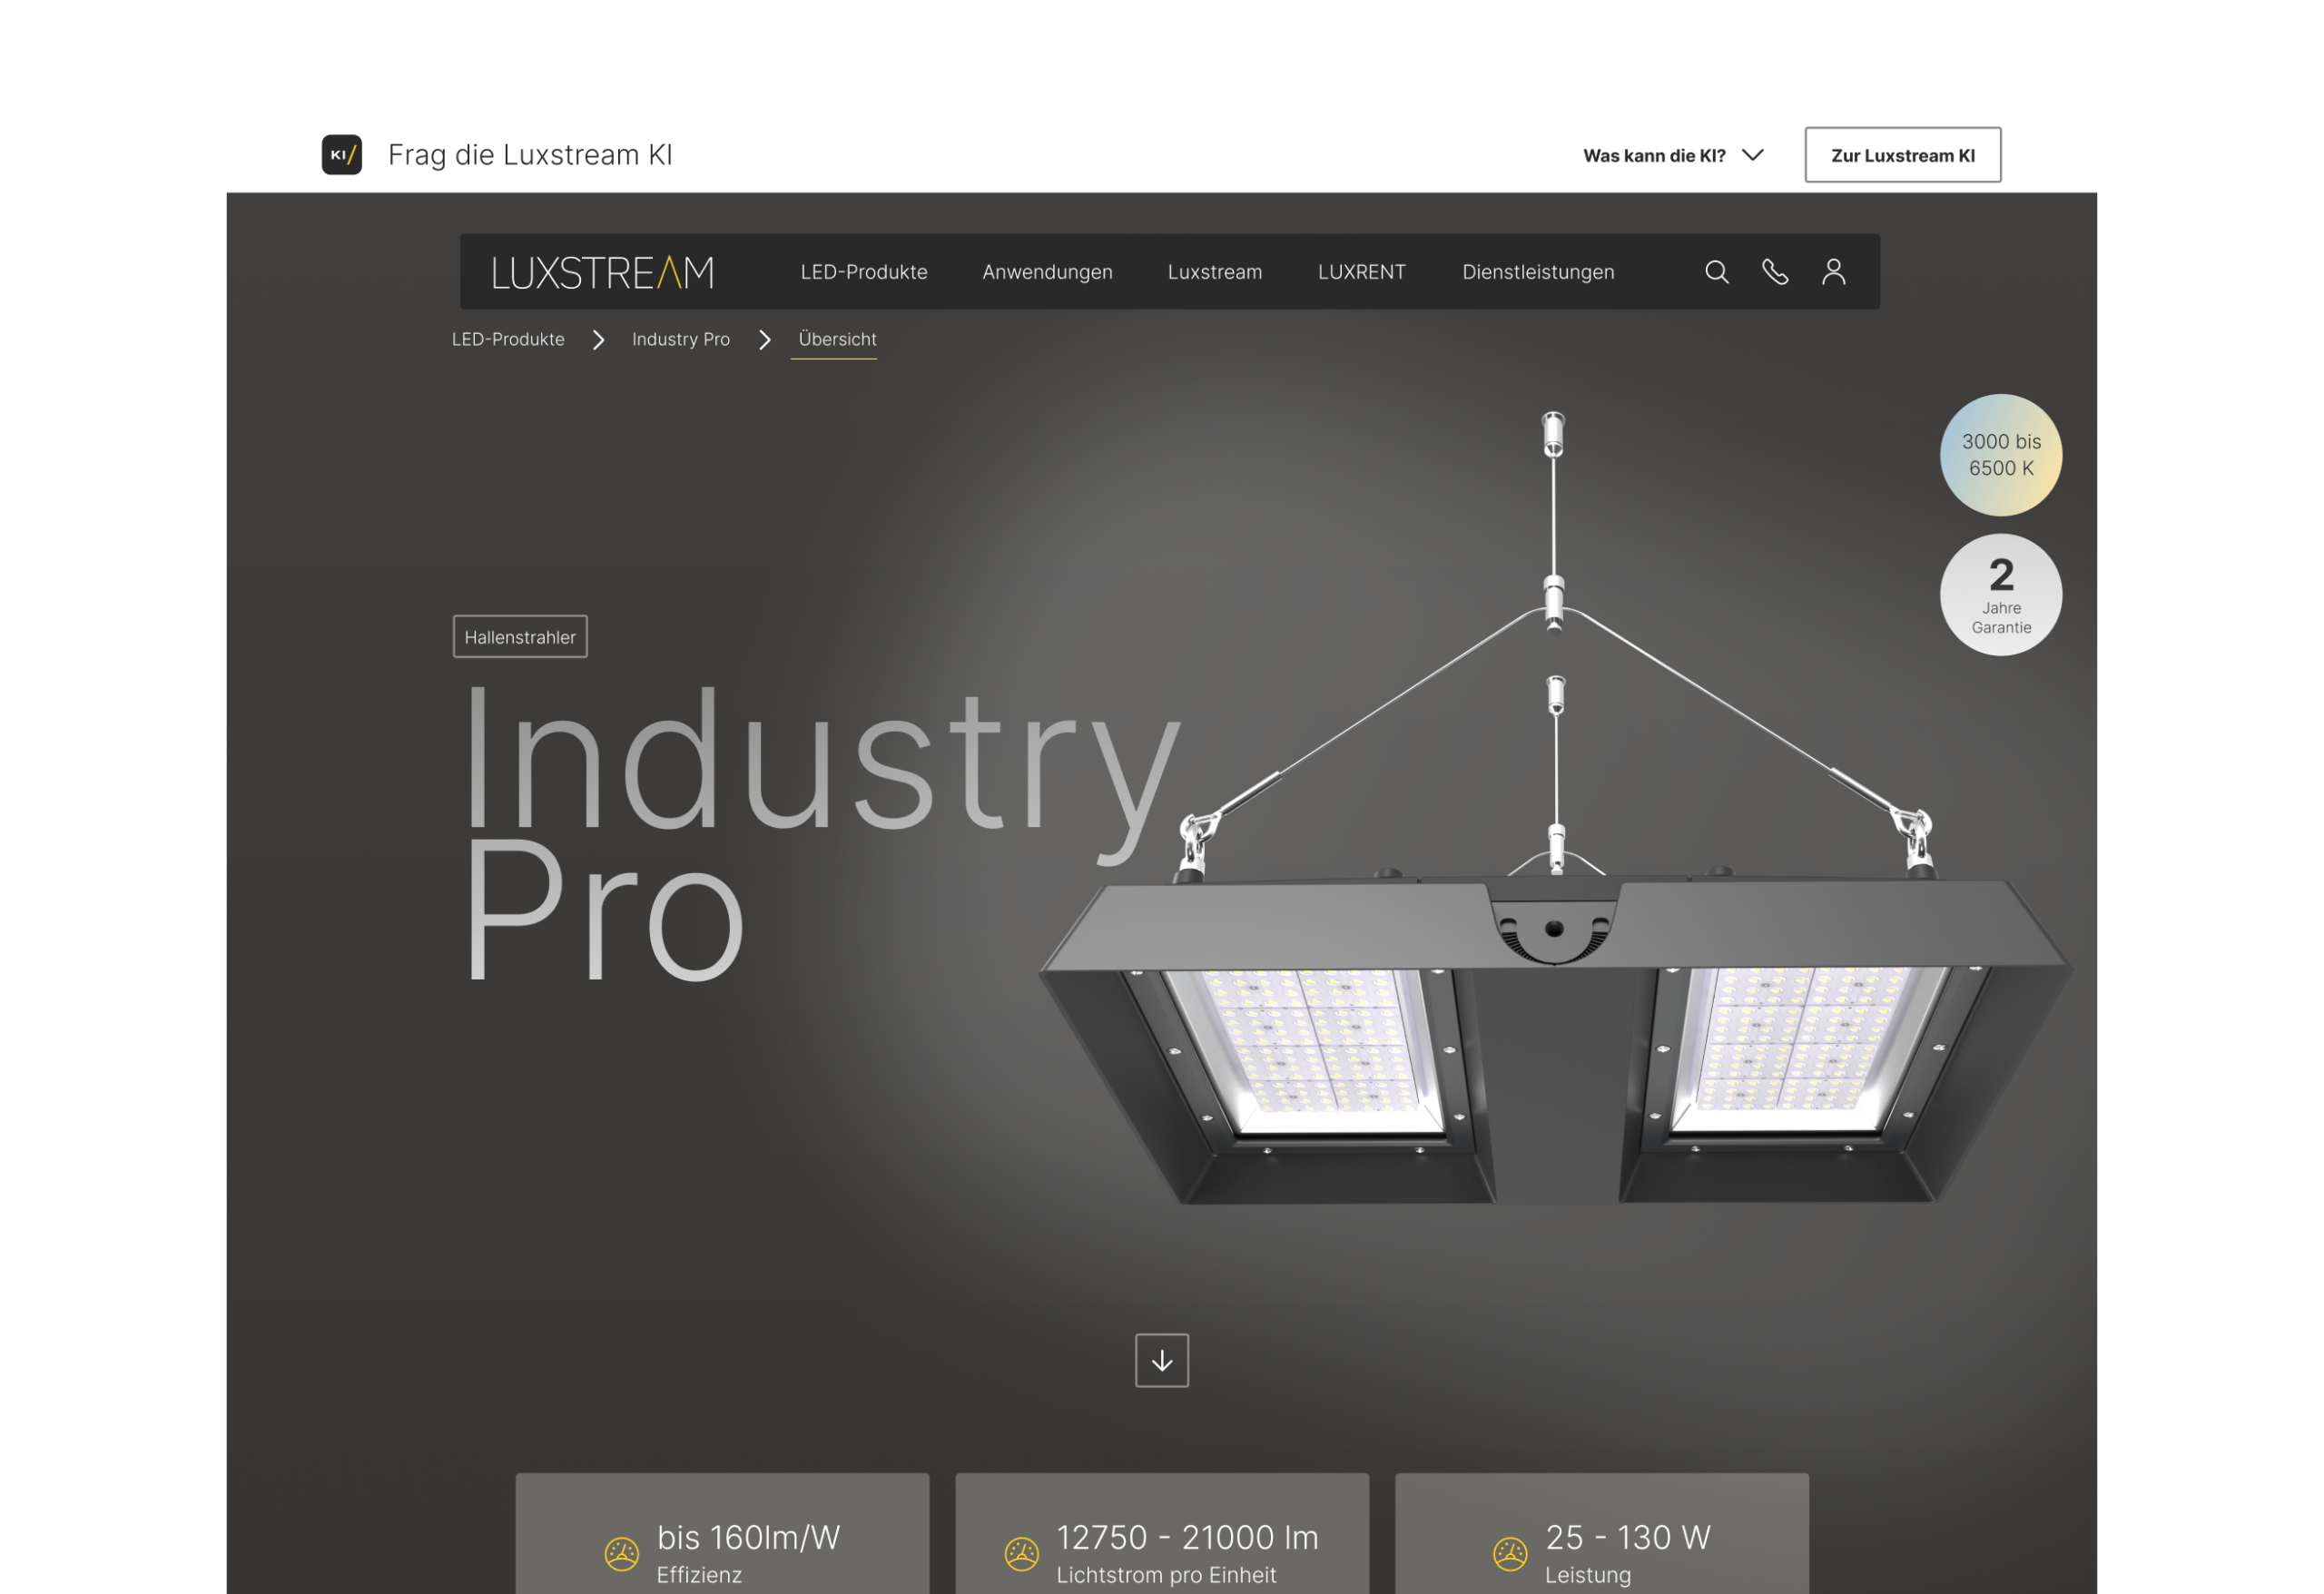
Task: Click the Leistung gauge icon
Action: click(1510, 1554)
